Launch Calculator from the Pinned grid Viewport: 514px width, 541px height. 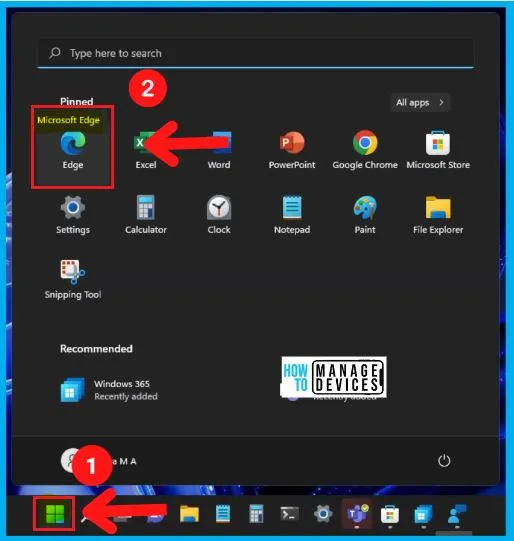(146, 215)
